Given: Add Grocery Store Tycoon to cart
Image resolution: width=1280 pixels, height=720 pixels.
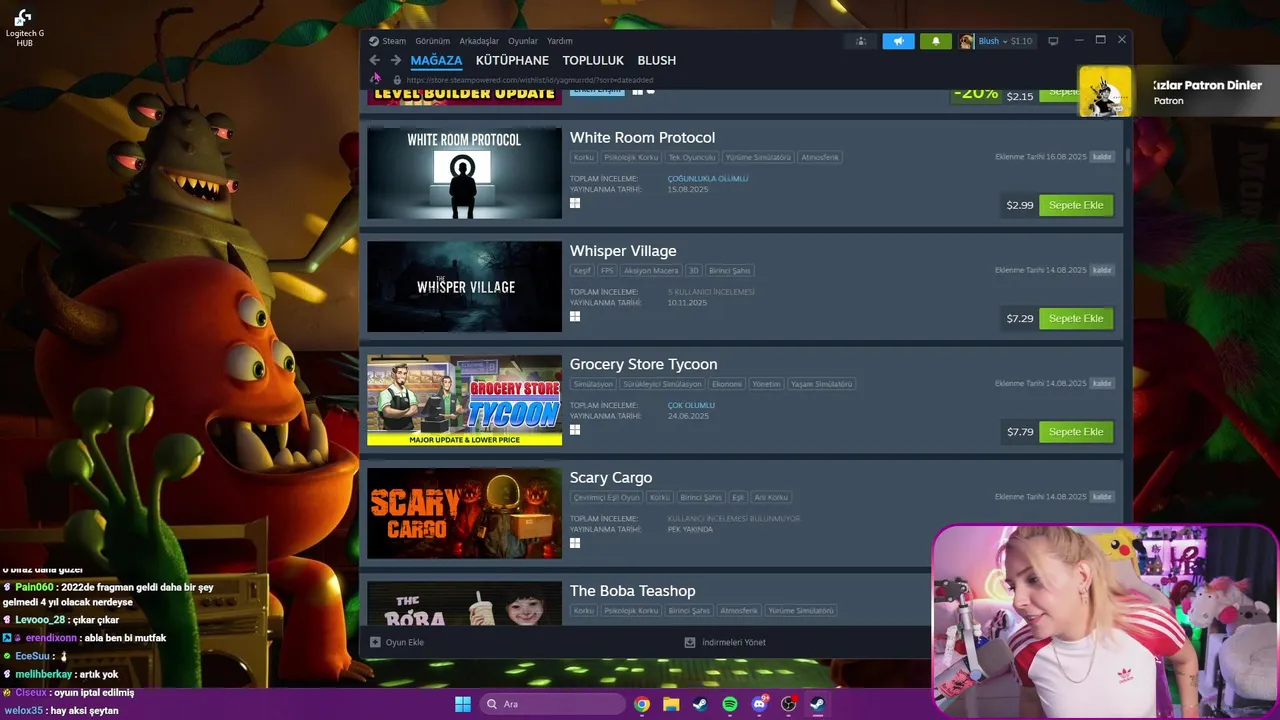Looking at the screenshot, I should coord(1076,431).
